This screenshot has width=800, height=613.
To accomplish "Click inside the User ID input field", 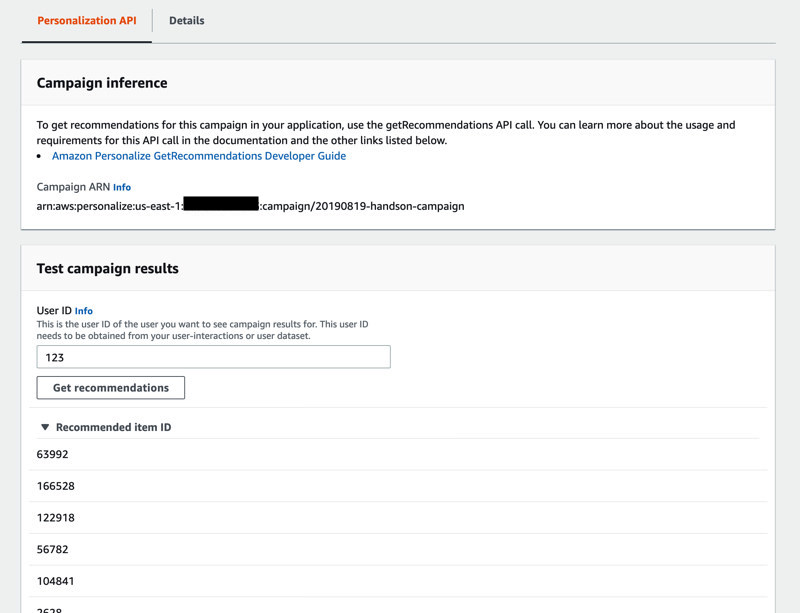I will 213,356.
